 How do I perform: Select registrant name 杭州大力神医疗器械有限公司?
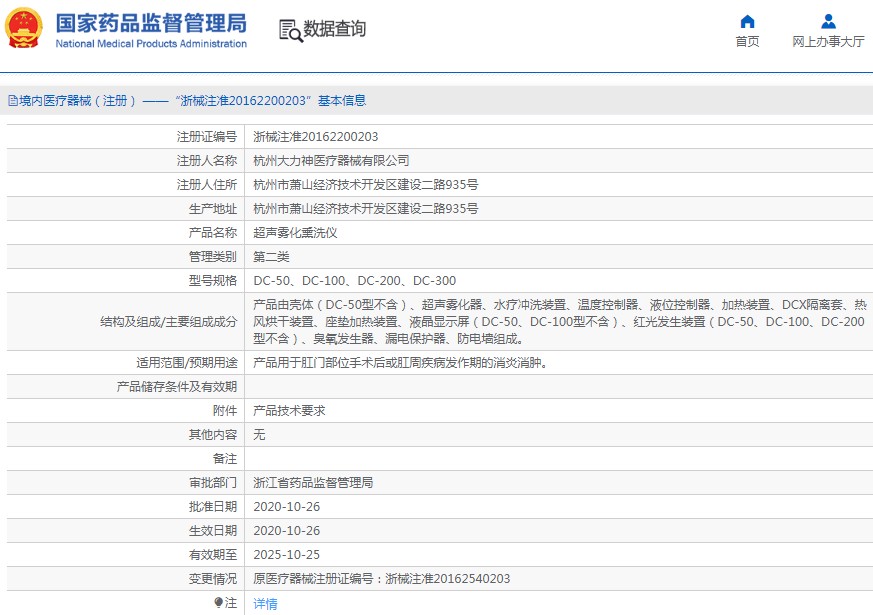click(331, 161)
